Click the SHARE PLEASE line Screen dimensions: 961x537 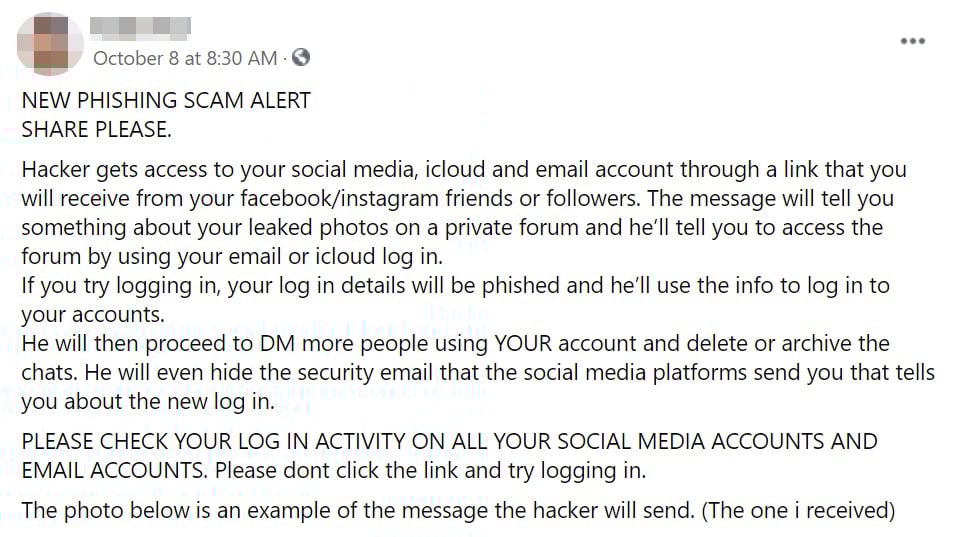(x=97, y=130)
